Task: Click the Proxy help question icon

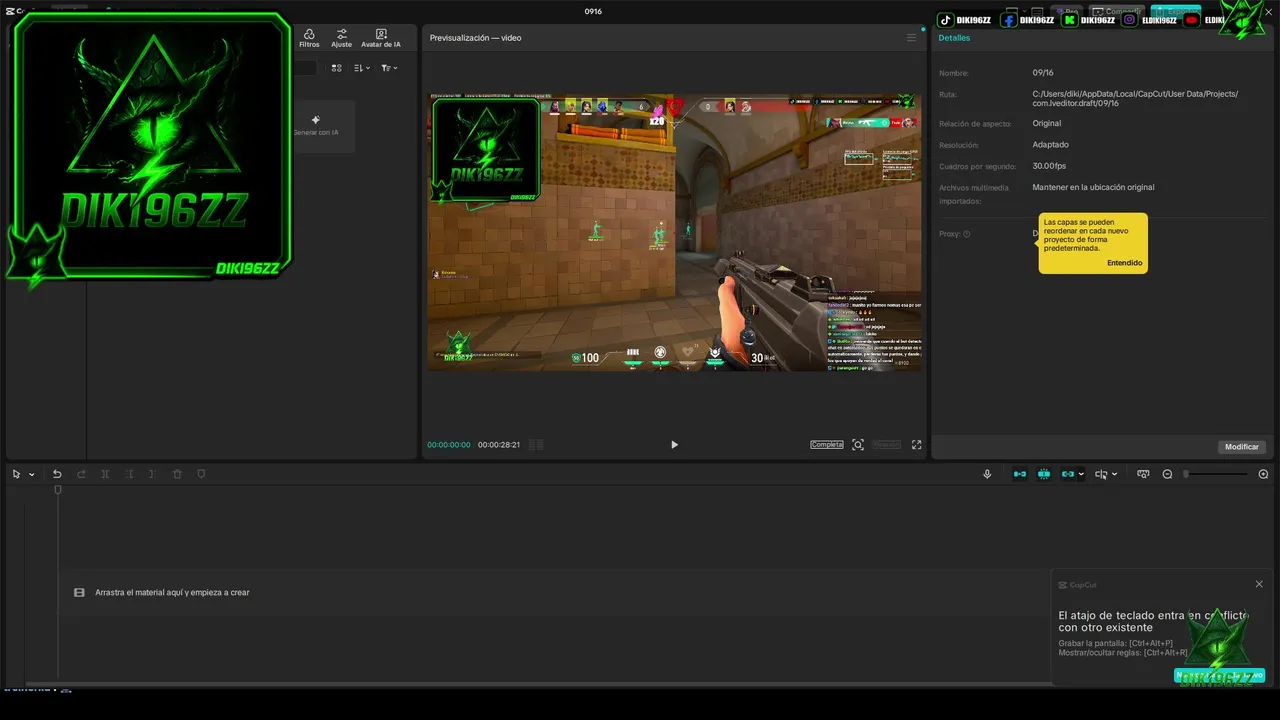Action: tap(966, 234)
